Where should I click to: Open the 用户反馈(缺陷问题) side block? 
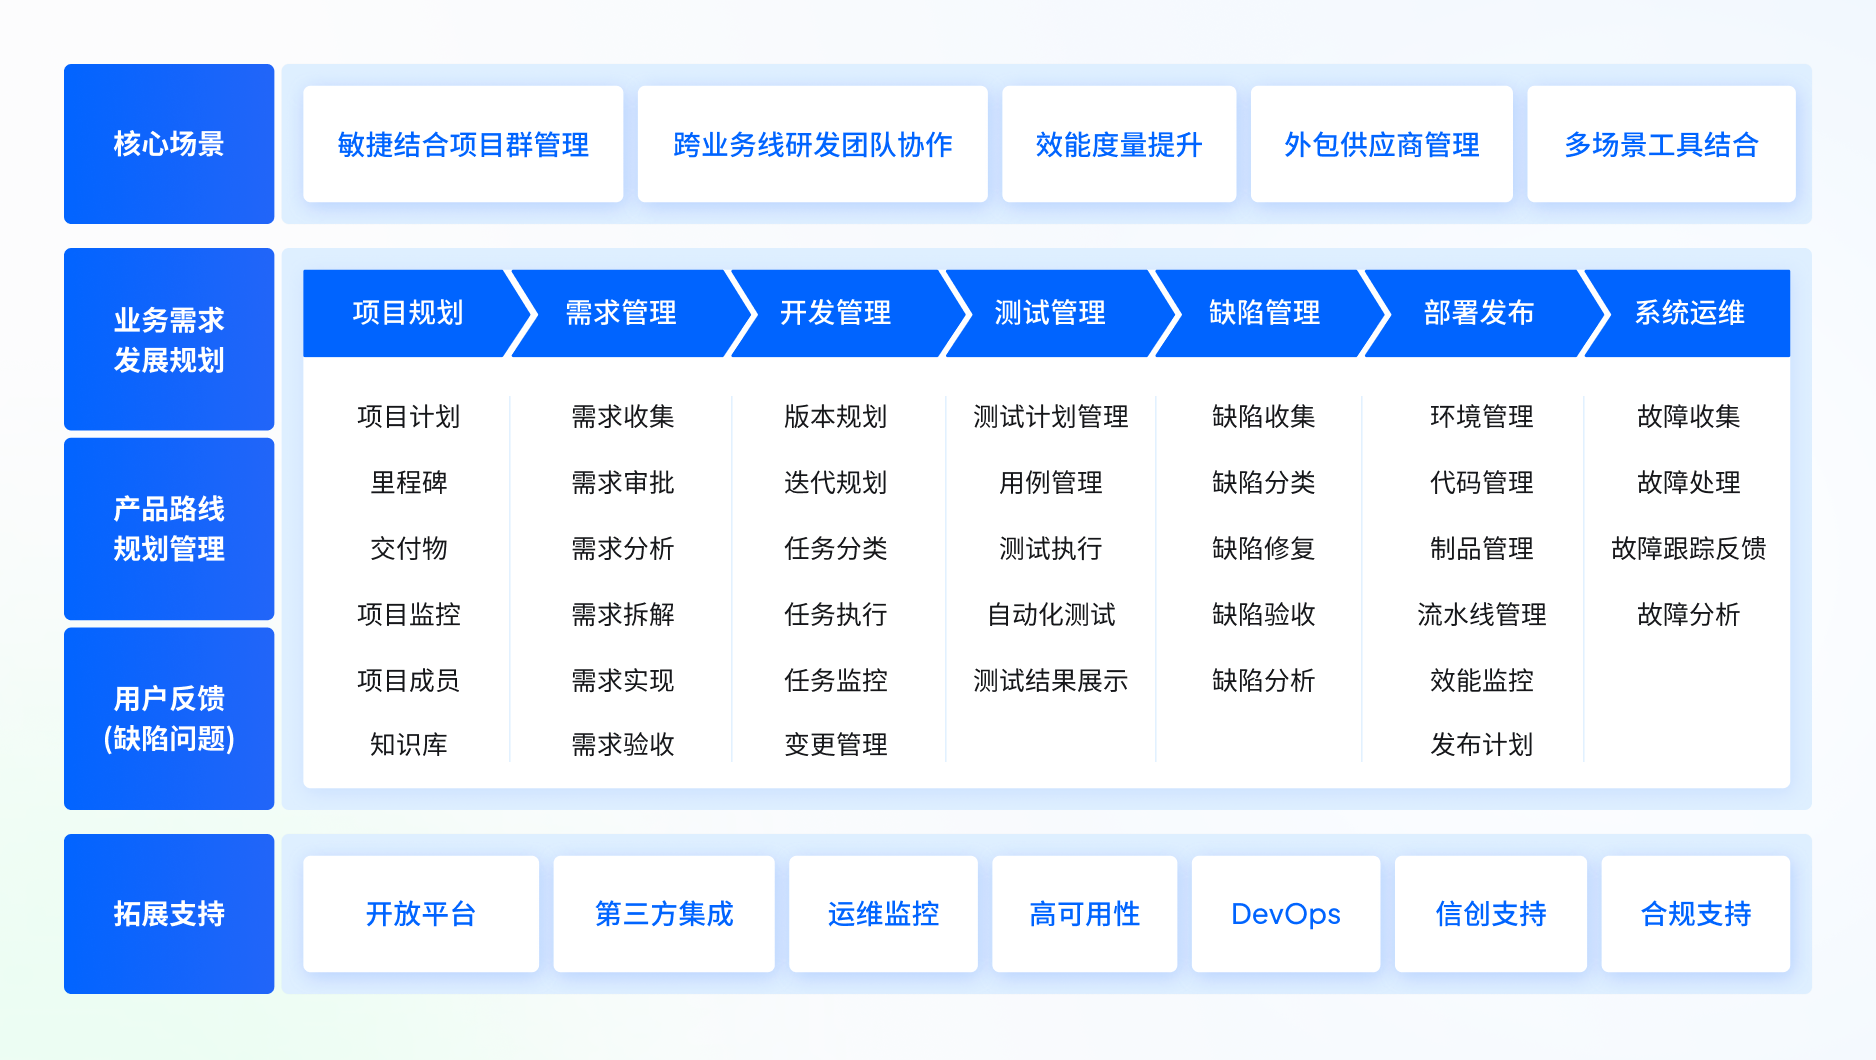tap(169, 718)
